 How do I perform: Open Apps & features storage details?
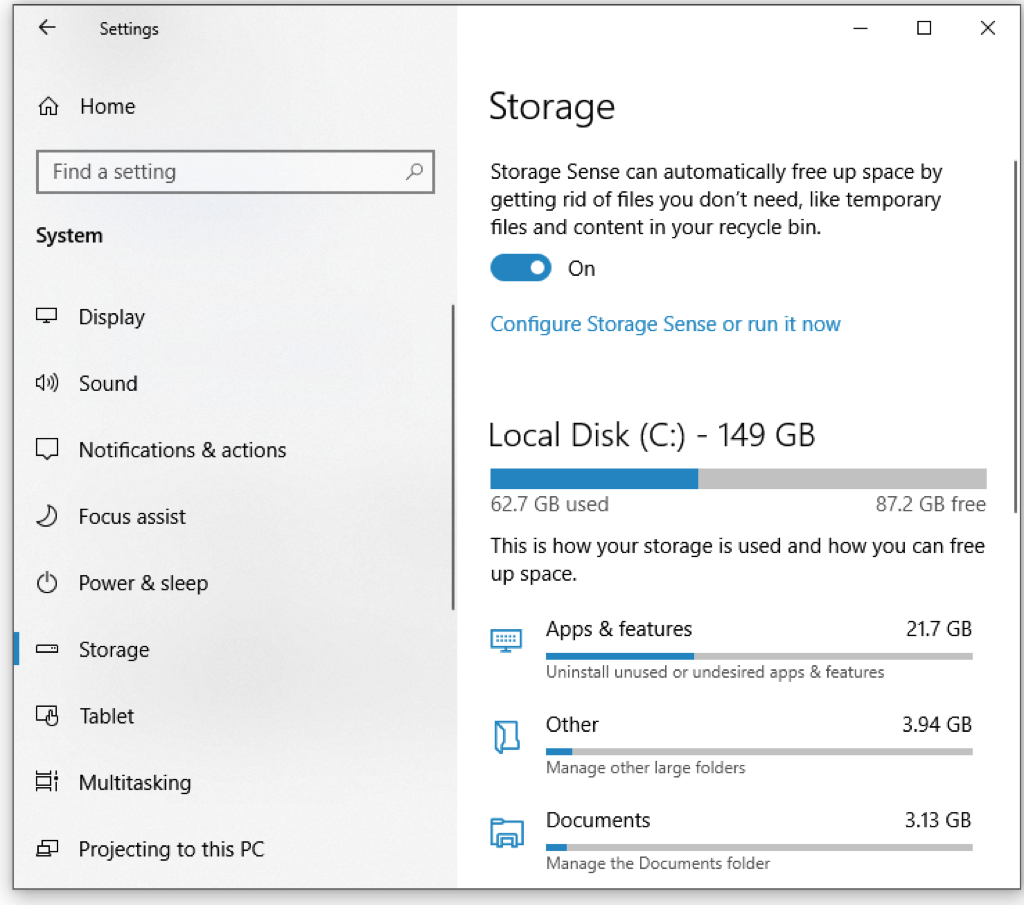pos(731,648)
